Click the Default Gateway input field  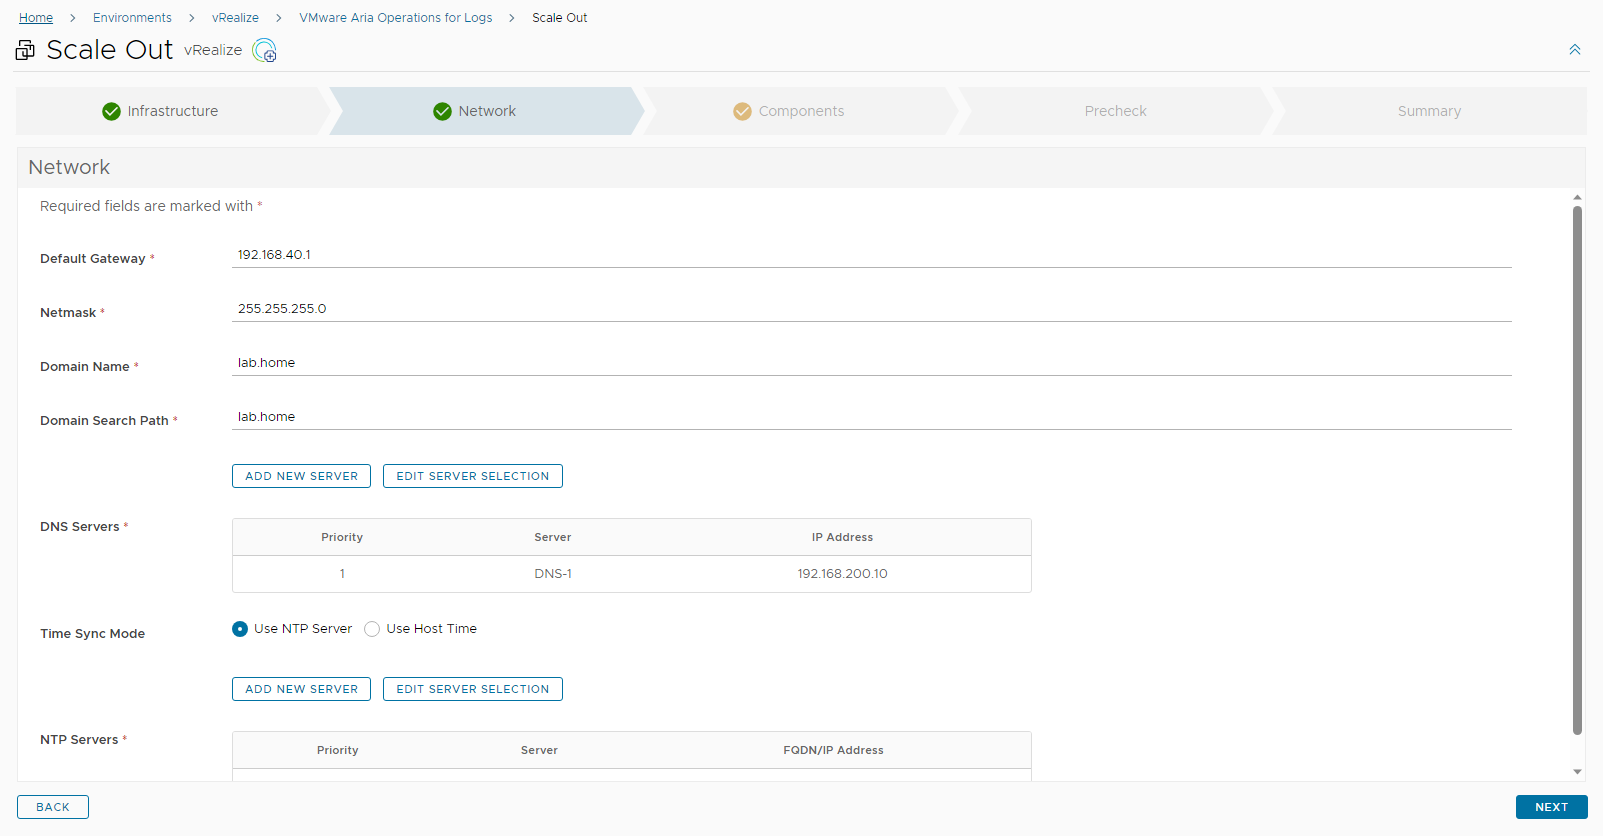(x=870, y=255)
